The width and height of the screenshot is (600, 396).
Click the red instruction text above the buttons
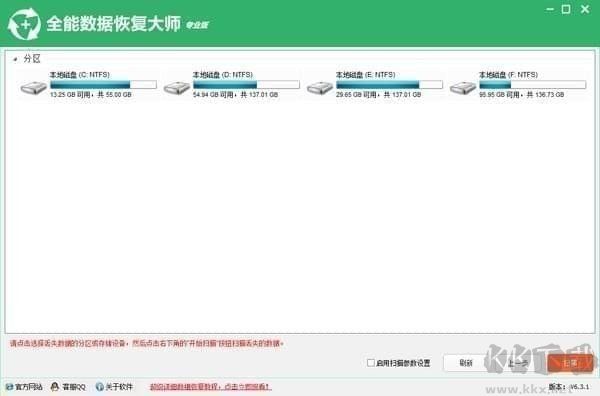147,343
